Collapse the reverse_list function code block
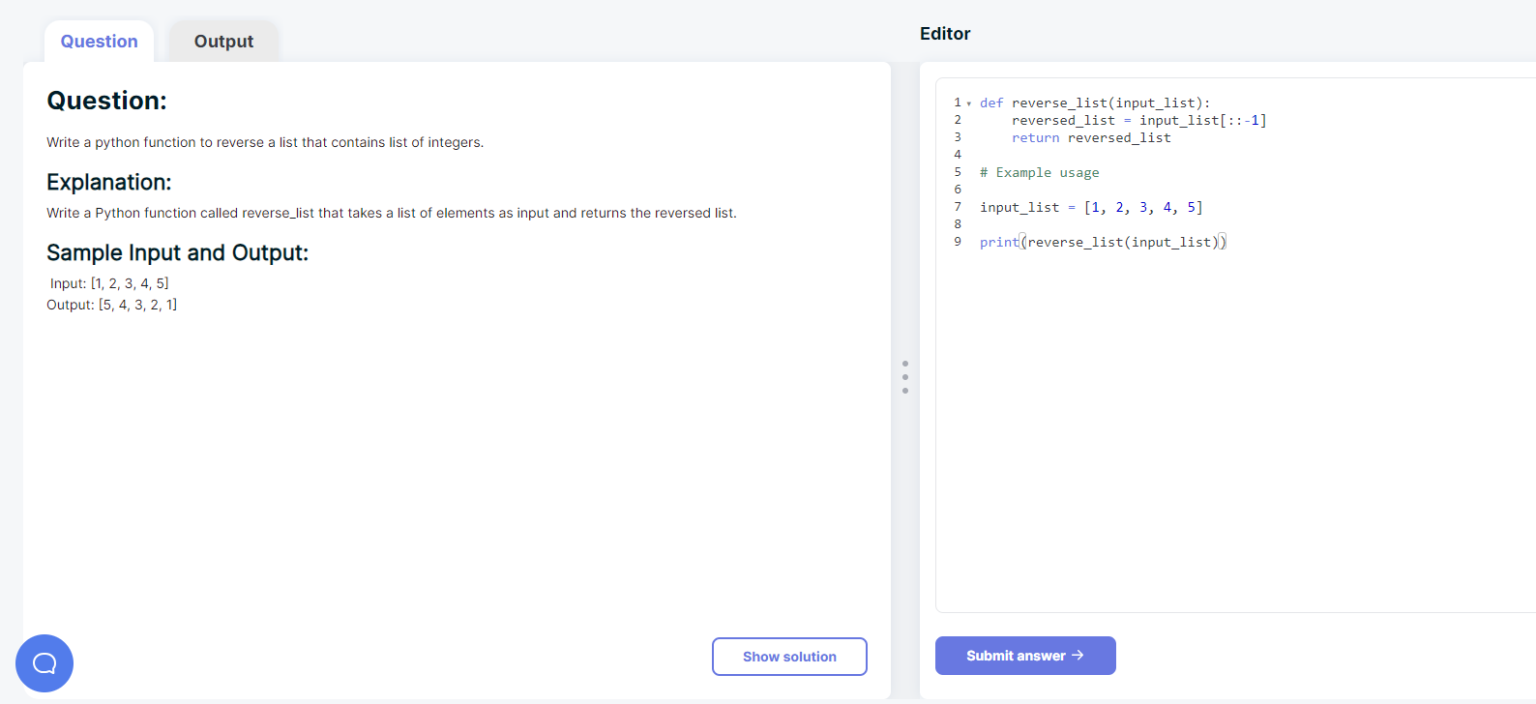The image size is (1536, 704). 966,102
